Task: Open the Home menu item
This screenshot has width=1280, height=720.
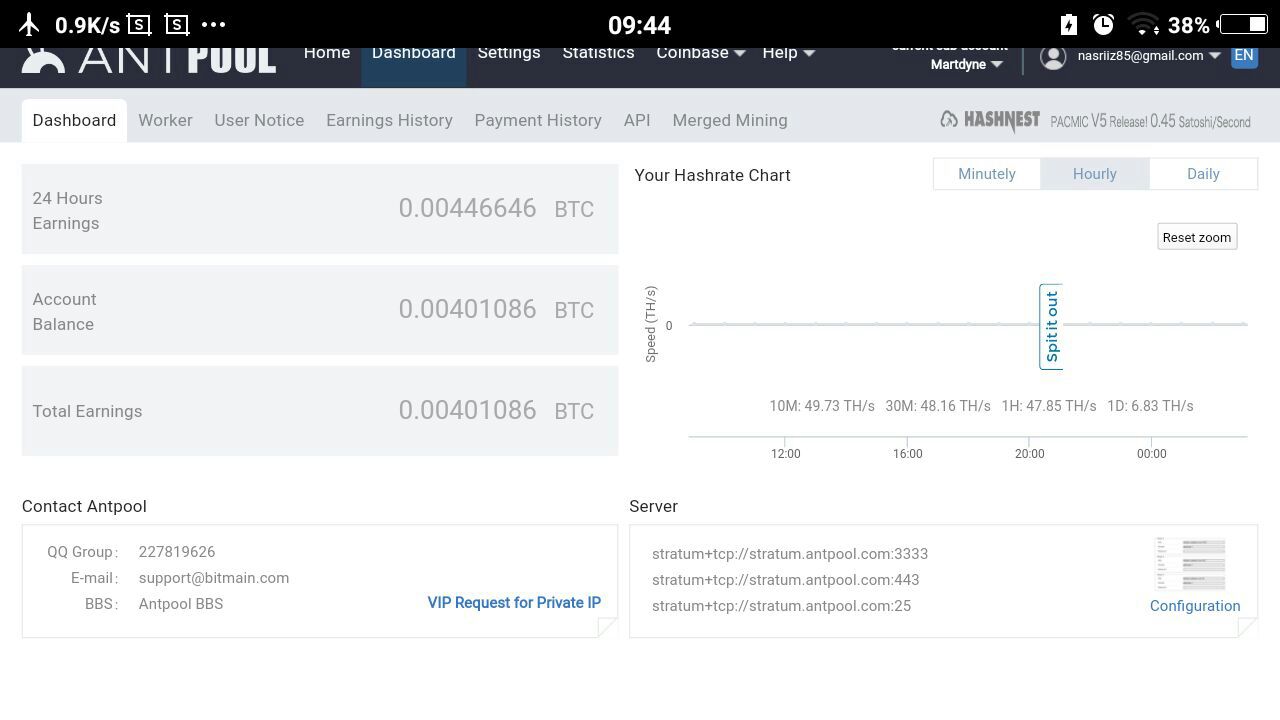Action: [x=327, y=53]
